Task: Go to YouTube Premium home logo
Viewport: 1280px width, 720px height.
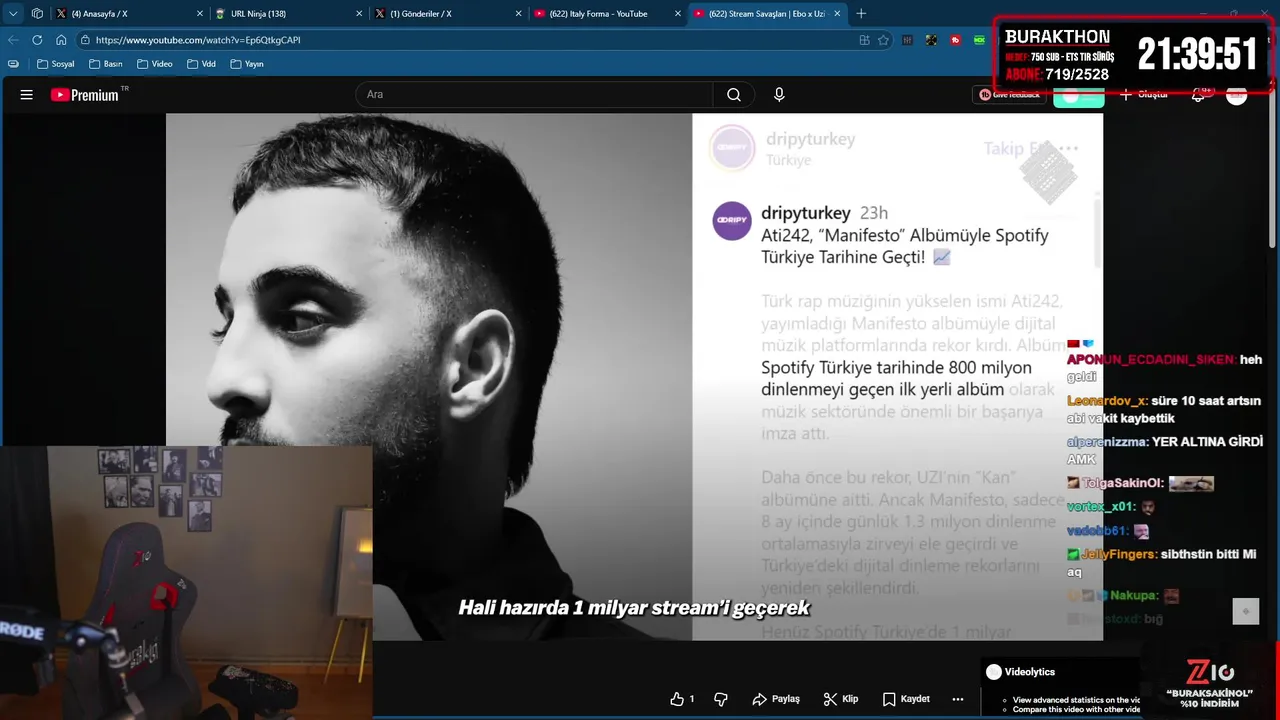Action: coord(85,95)
